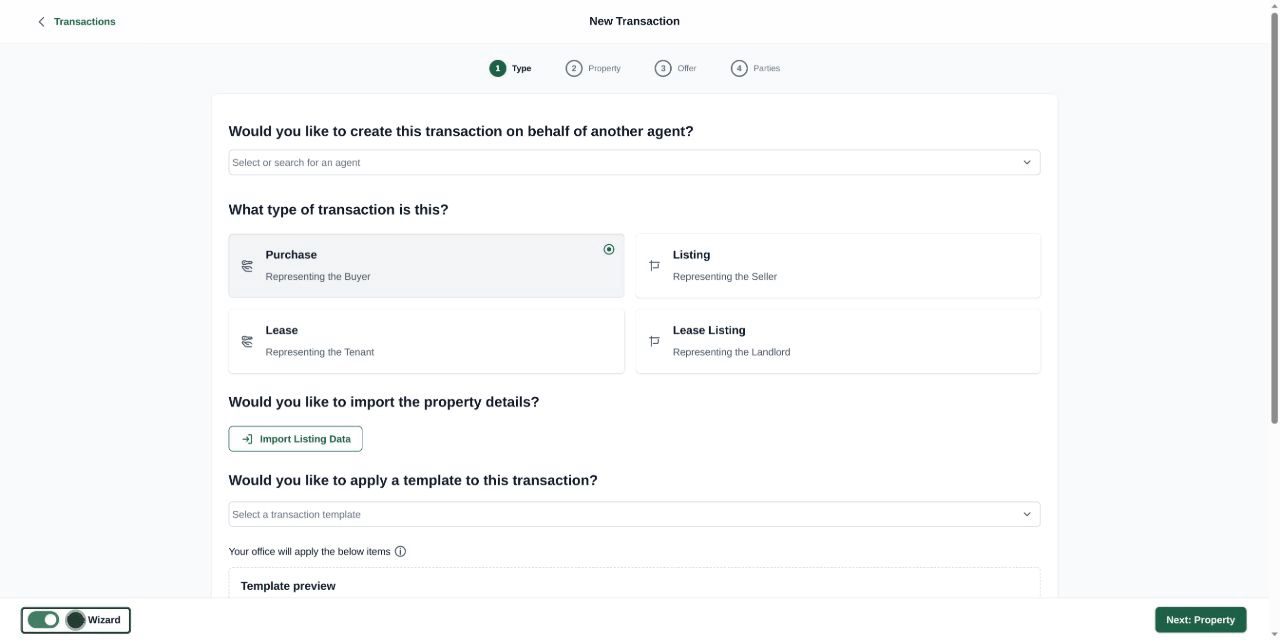Image resolution: width=1280 pixels, height=640 pixels.
Task: Click the page's vertical scrollbar
Action: click(1274, 220)
